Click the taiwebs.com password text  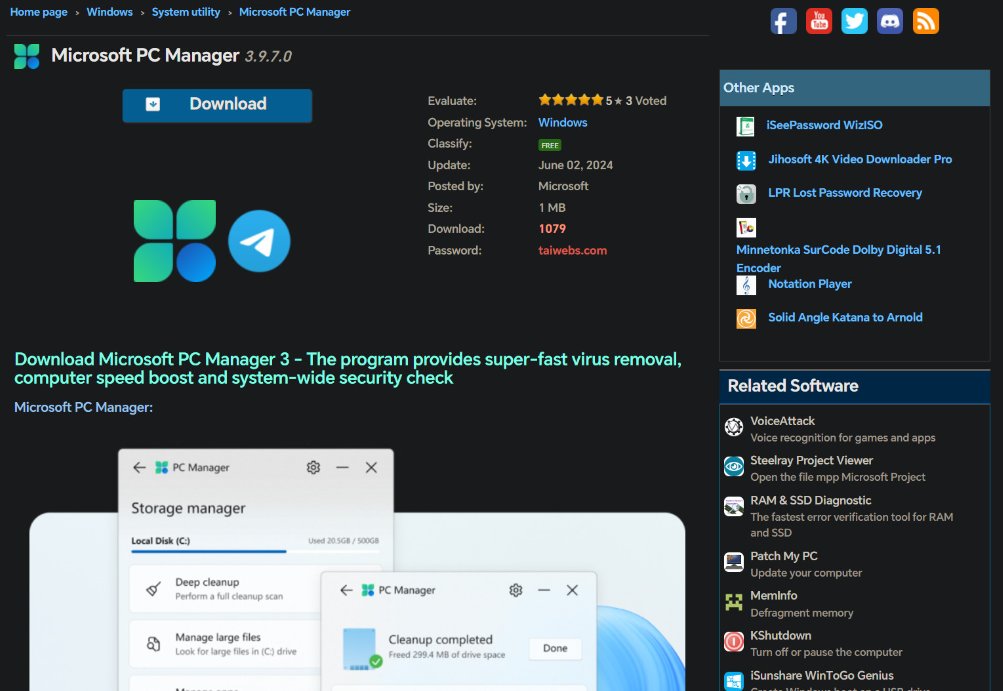(x=573, y=250)
